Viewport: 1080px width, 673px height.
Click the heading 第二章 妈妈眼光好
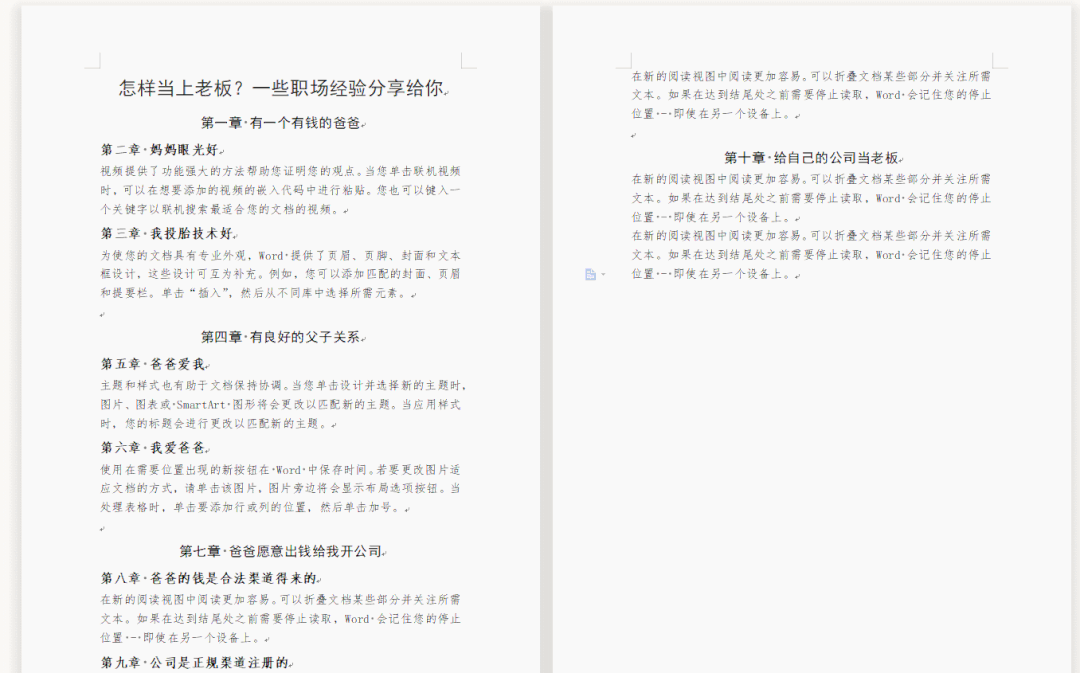pos(160,149)
